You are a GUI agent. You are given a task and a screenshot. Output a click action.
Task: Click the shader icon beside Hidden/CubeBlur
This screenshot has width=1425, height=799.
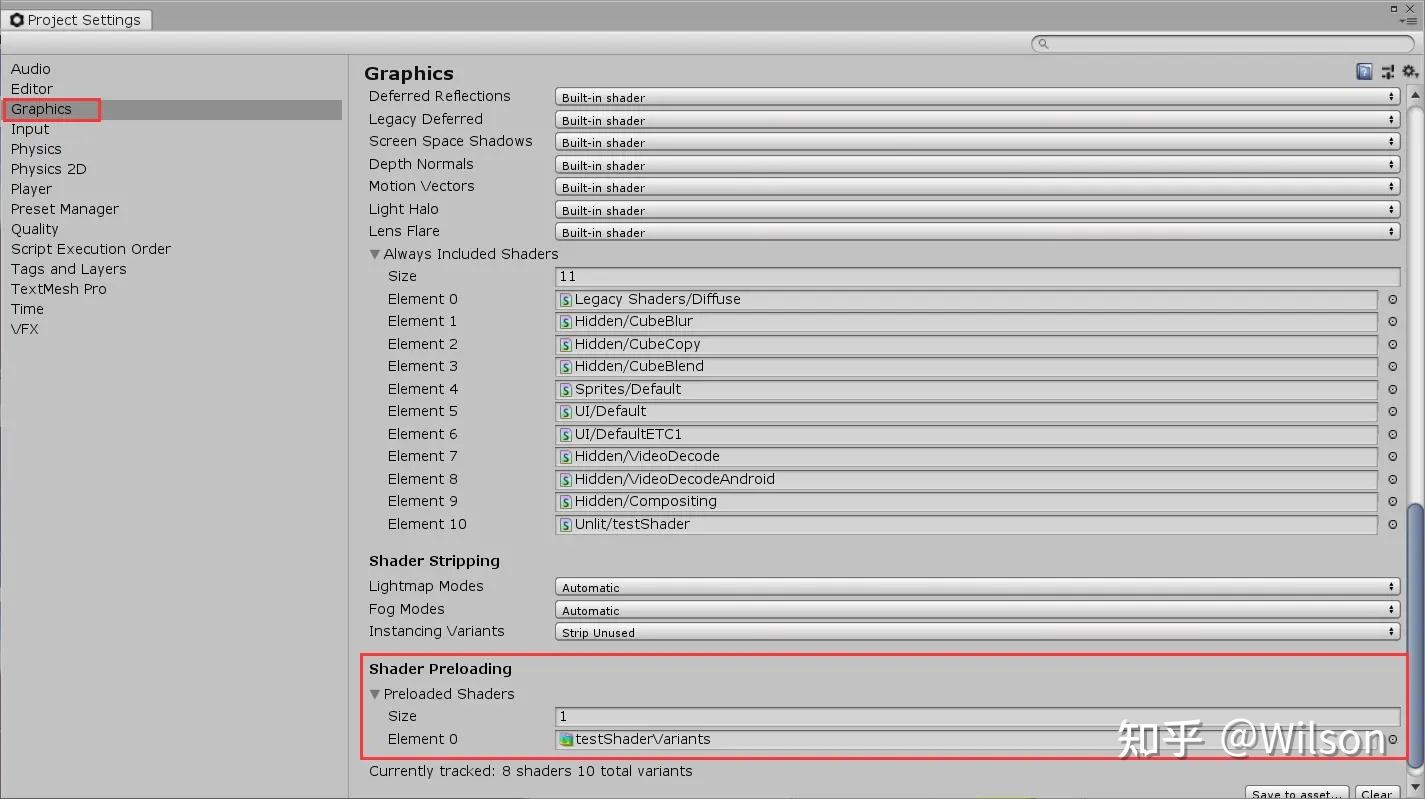click(x=566, y=321)
